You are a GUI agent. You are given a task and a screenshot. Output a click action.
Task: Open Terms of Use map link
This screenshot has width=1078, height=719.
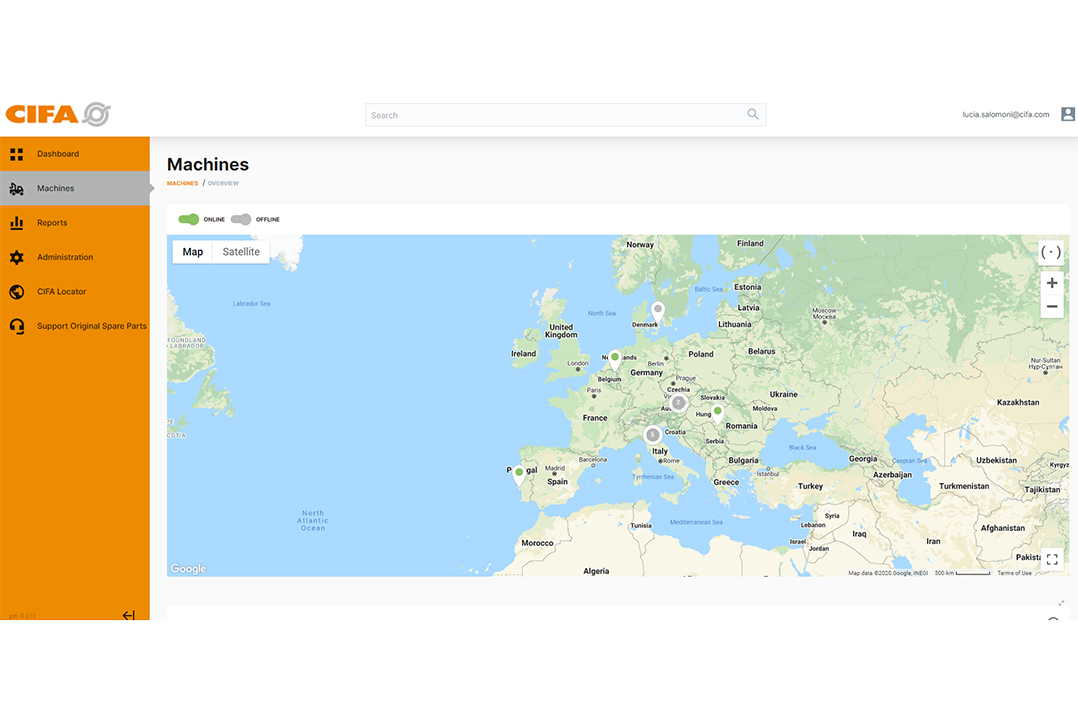(1014, 573)
